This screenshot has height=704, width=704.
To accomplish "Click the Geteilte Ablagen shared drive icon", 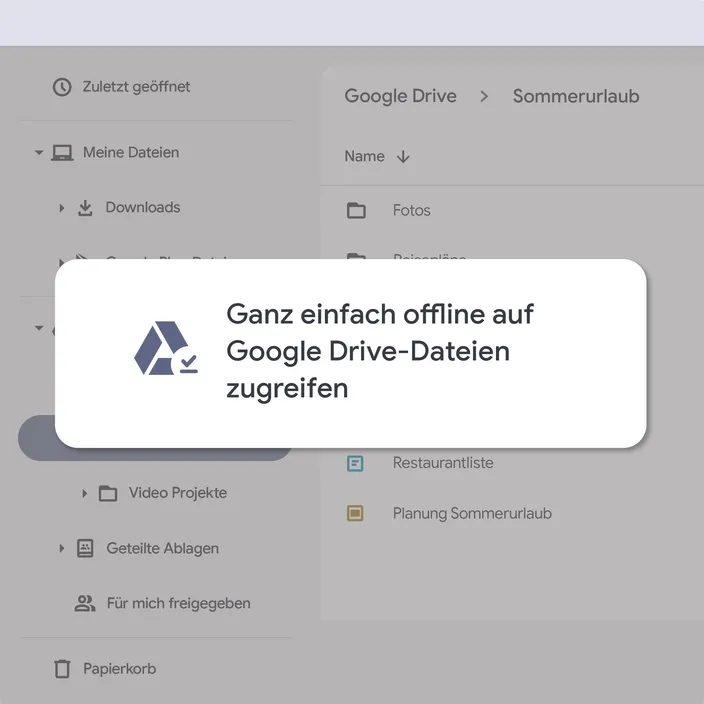I will pos(85,548).
